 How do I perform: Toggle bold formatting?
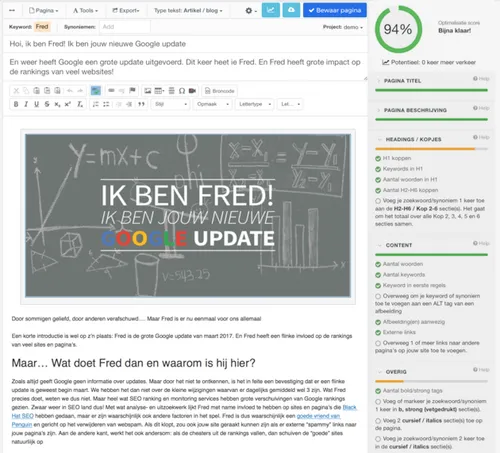[16, 104]
